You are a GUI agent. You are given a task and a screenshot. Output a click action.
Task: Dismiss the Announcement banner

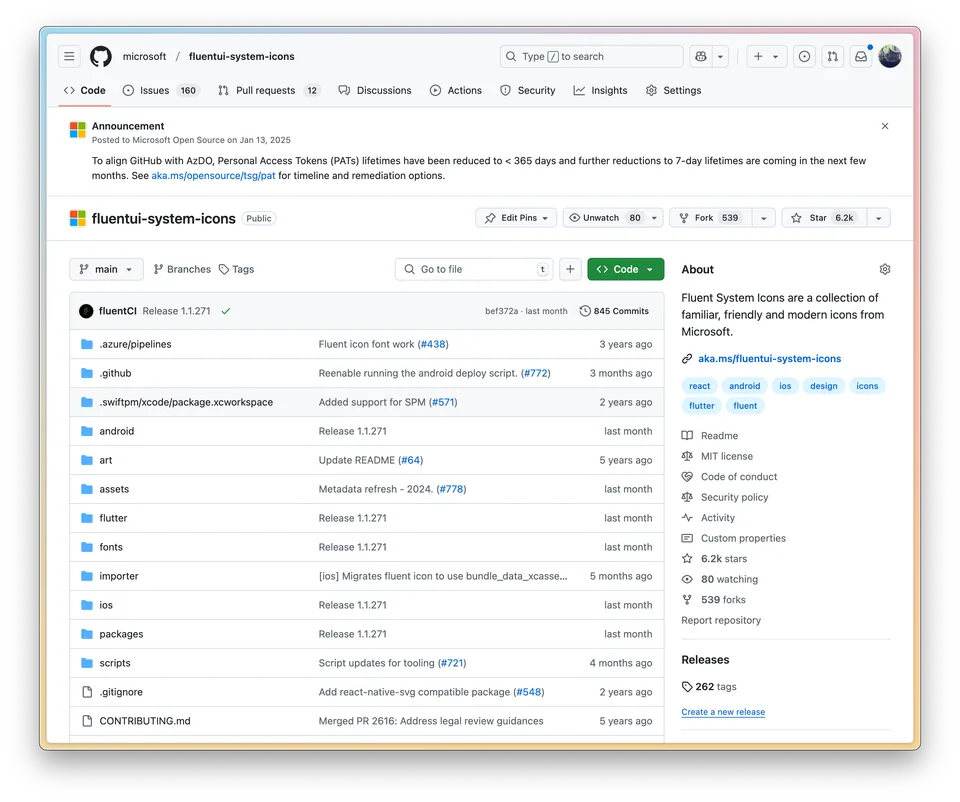click(x=885, y=126)
